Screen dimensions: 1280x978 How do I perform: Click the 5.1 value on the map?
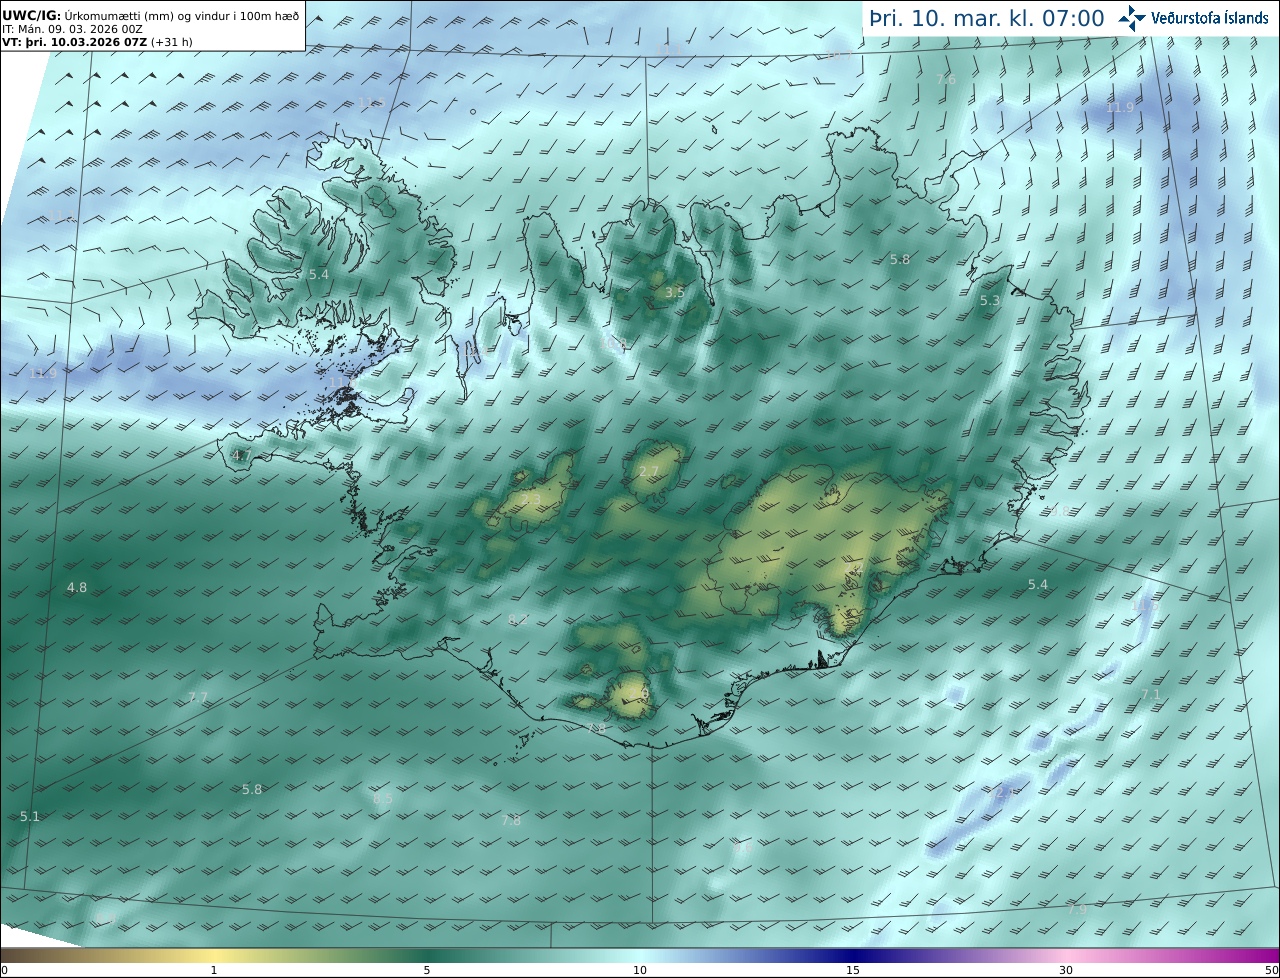tap(30, 817)
